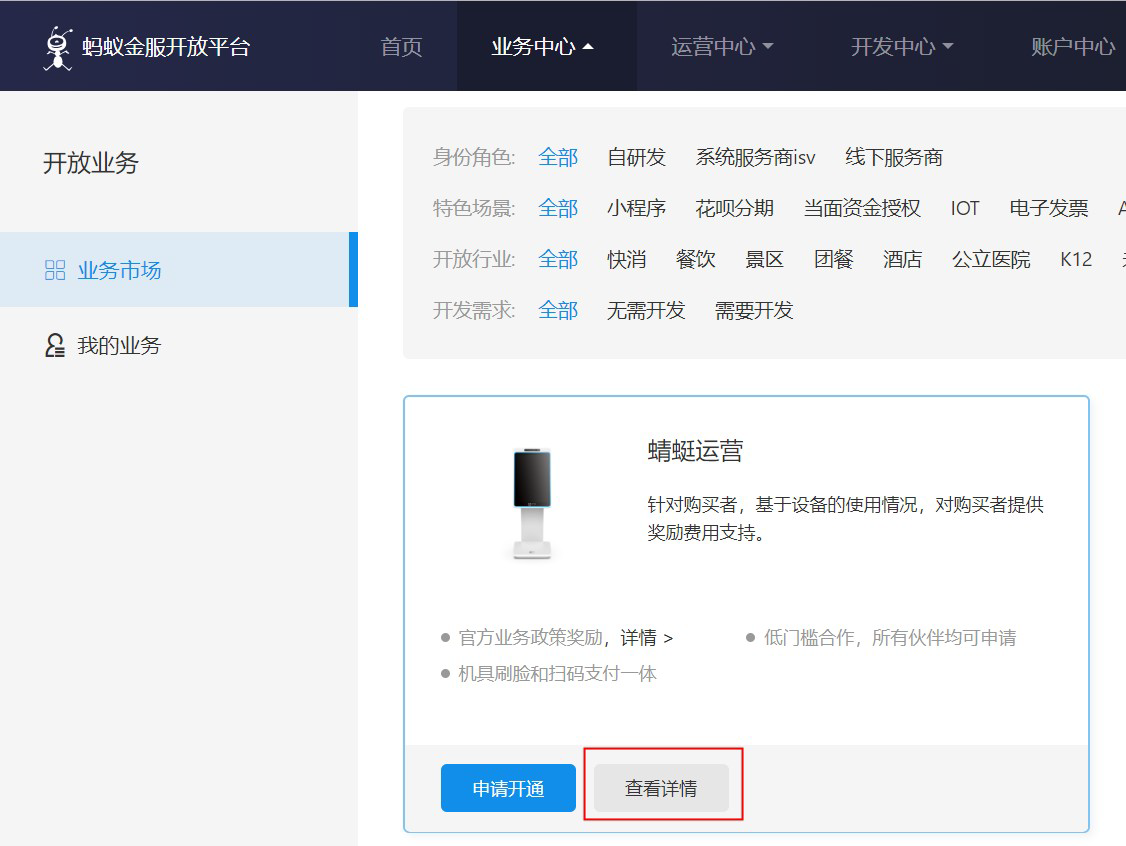
Task: Select 全部 for 开发需求 filter
Action: pos(558,310)
